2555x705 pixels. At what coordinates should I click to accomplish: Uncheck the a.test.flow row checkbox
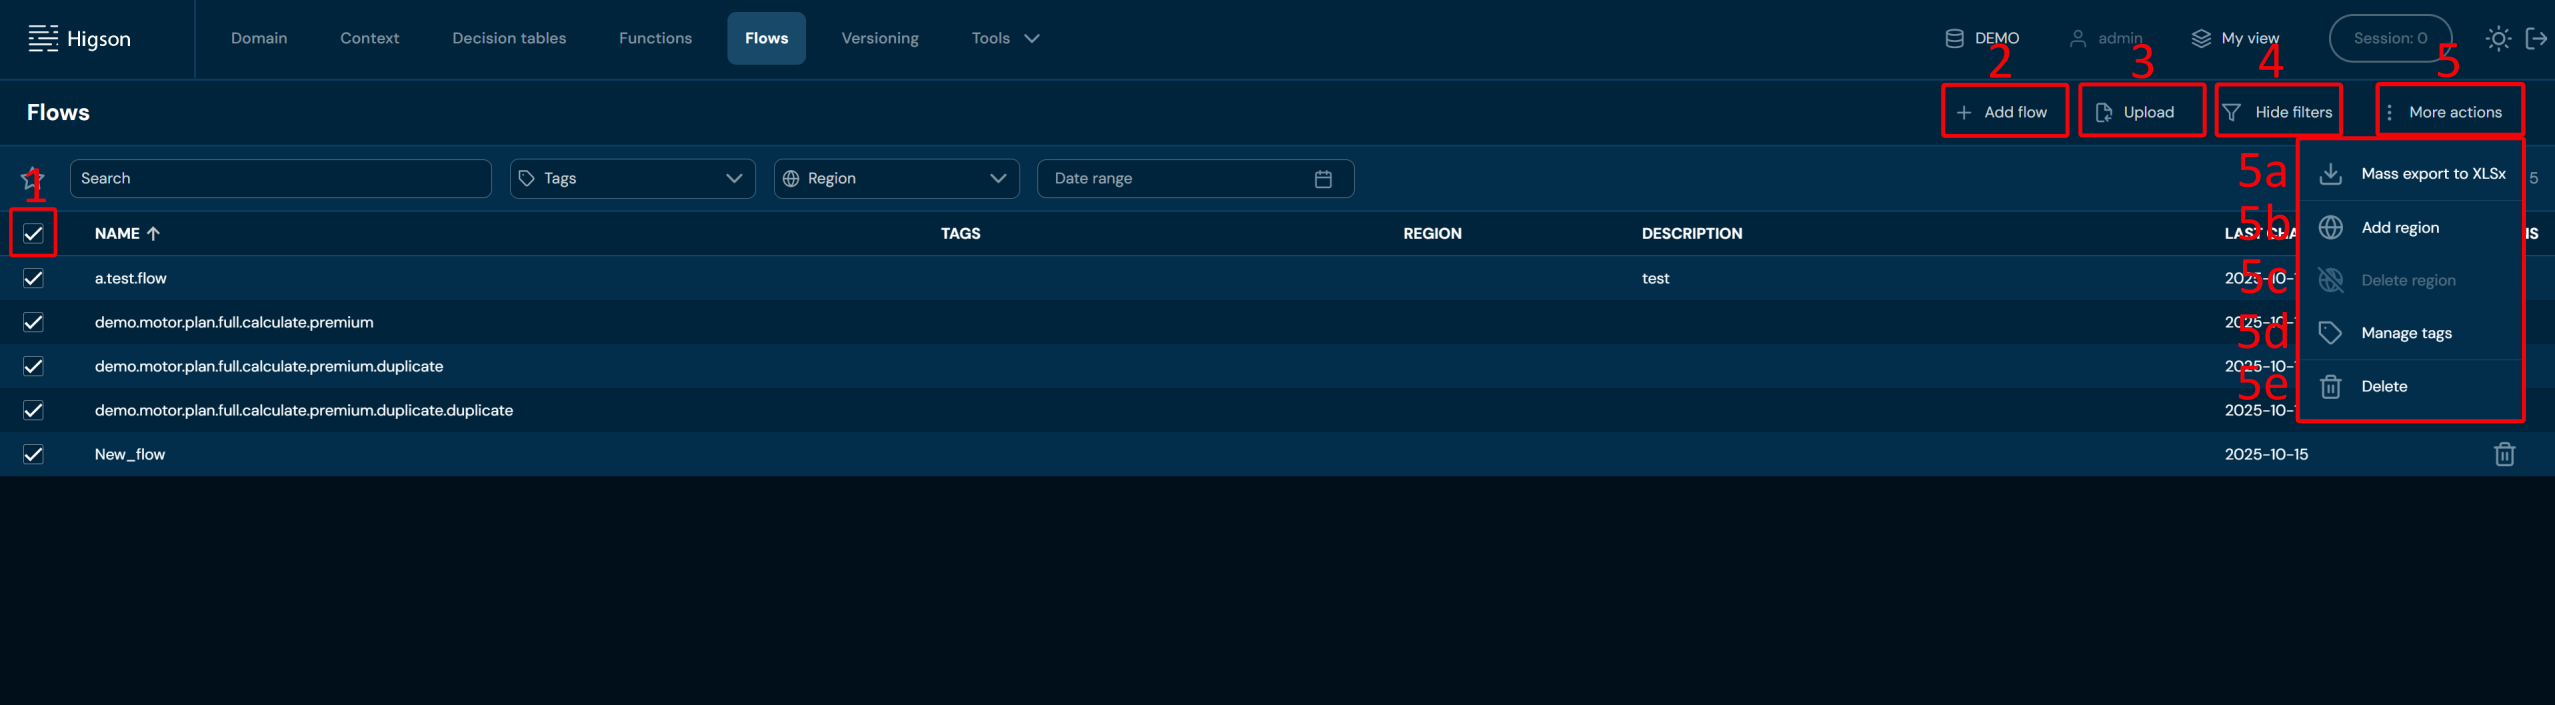(x=33, y=278)
